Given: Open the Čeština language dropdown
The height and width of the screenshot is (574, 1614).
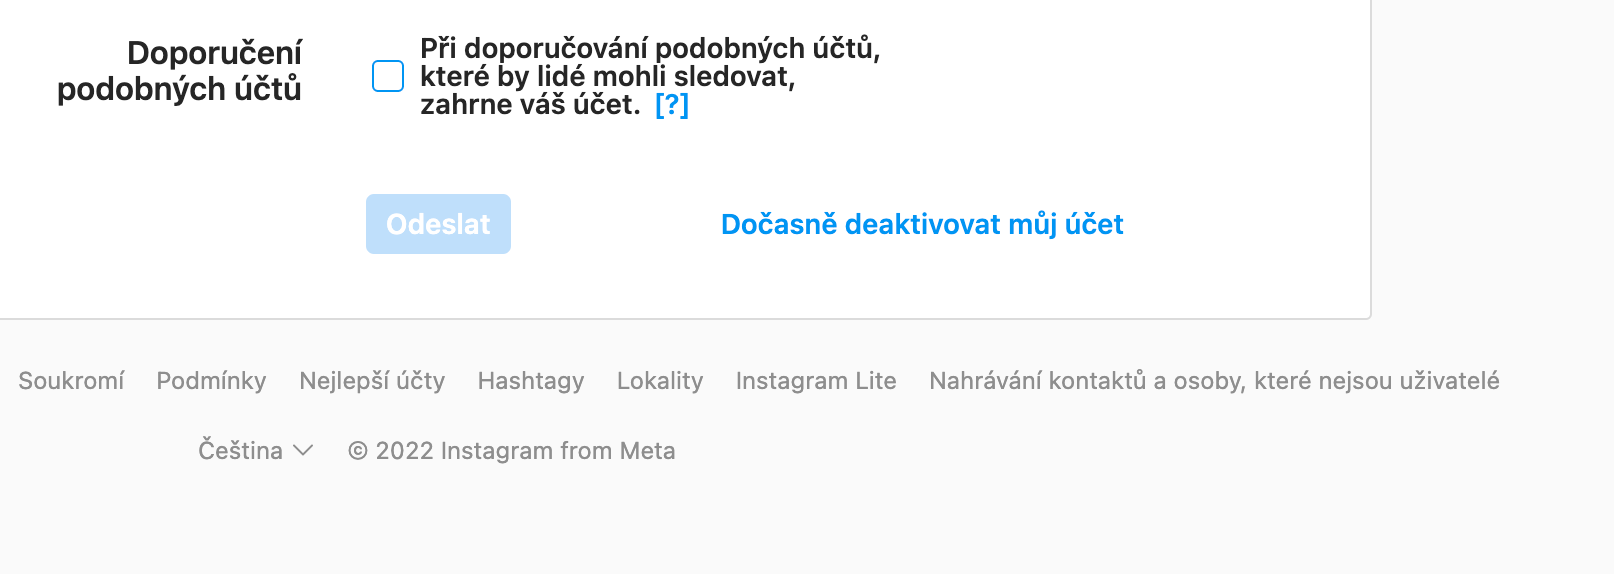Looking at the screenshot, I should pyautogui.click(x=241, y=451).
